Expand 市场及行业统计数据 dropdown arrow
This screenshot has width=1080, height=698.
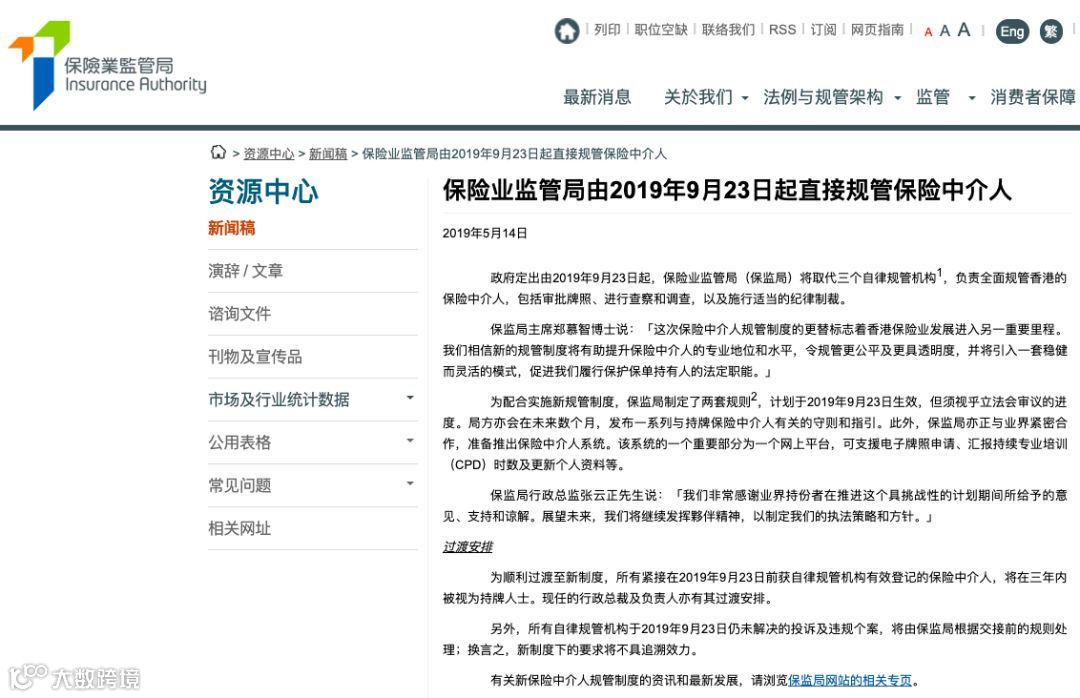click(410, 398)
